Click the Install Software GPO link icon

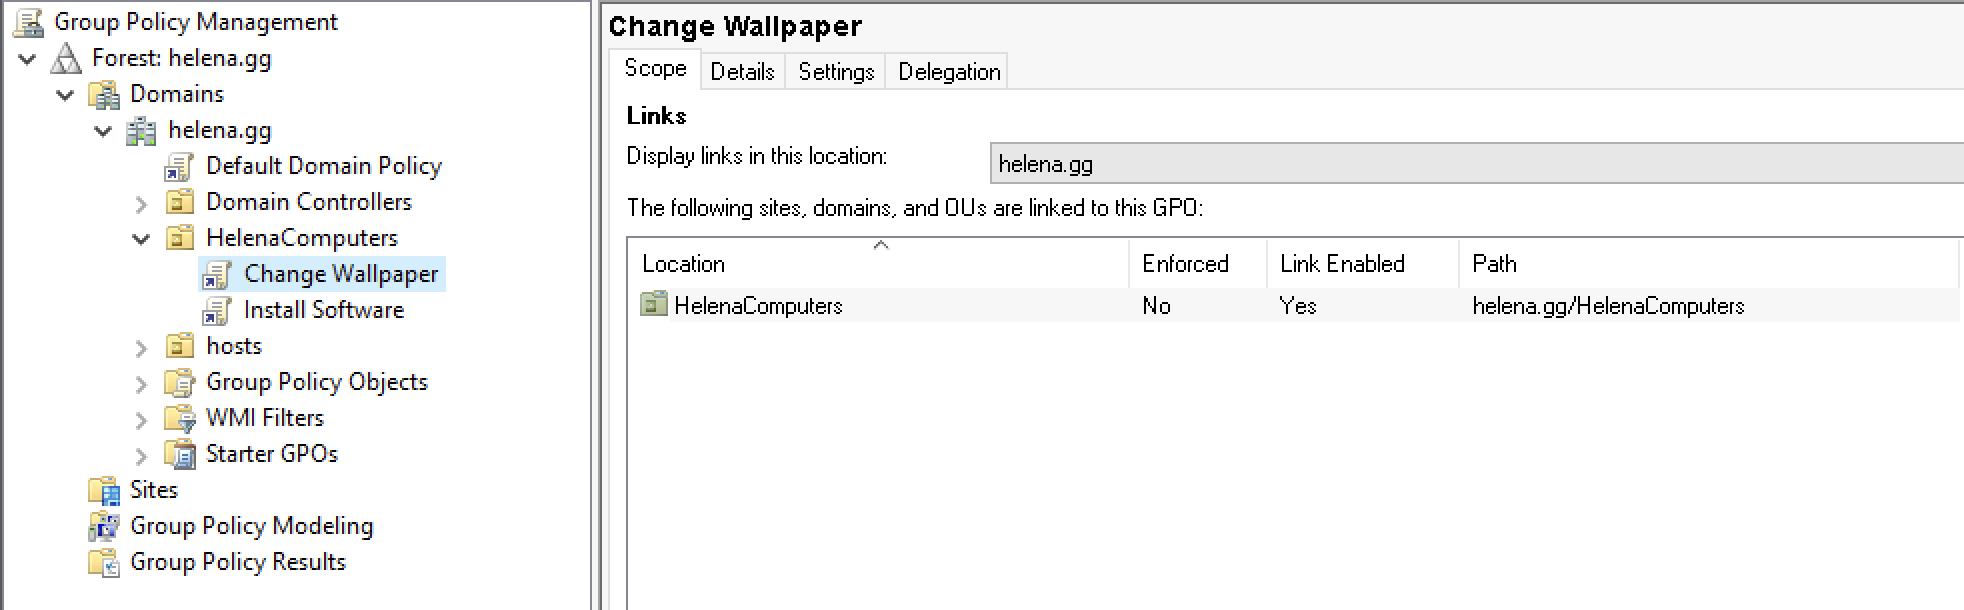coord(217,310)
